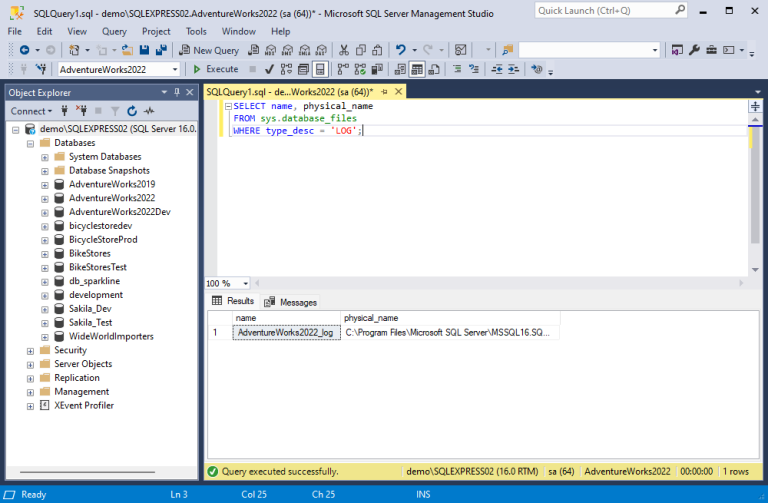Toggle the IntelliSense Enabled button

pyautogui.click(x=320, y=69)
